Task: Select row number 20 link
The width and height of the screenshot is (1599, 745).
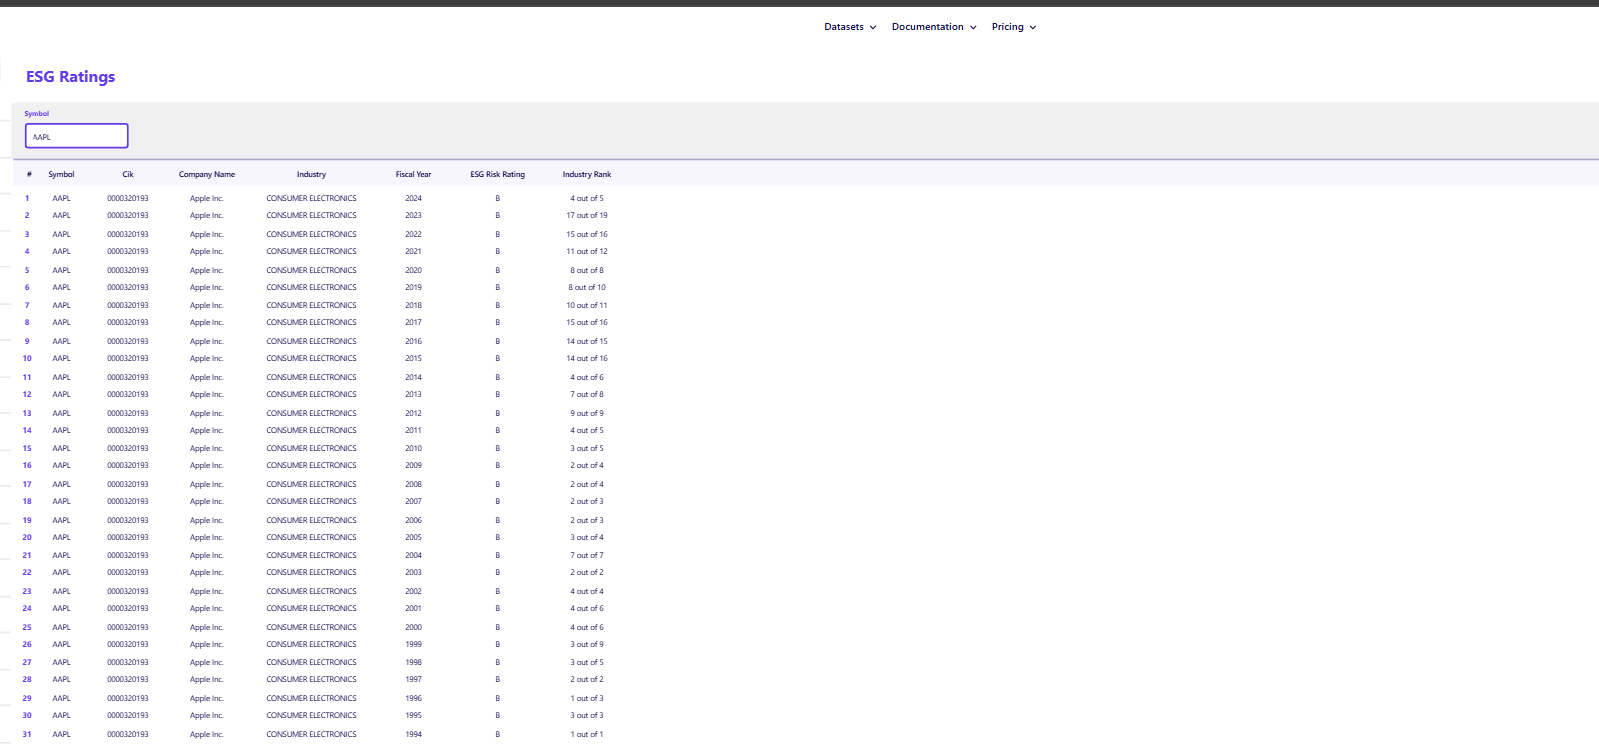Action: [x=27, y=537]
